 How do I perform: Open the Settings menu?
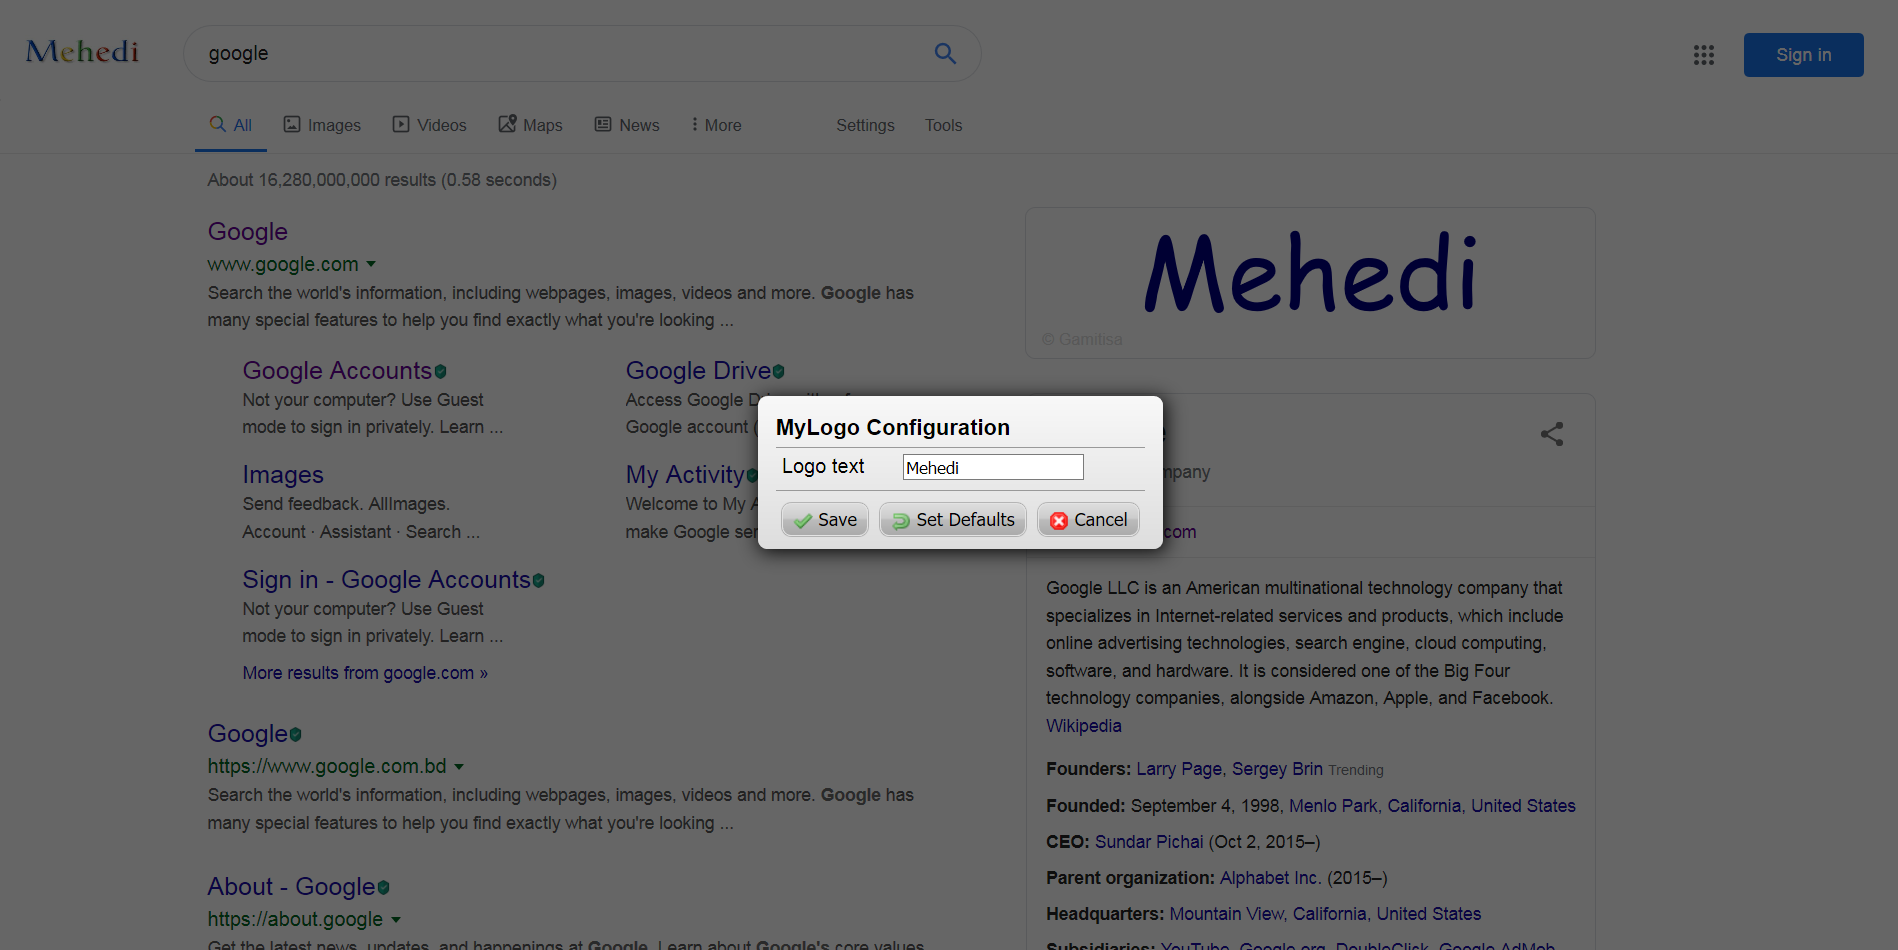coord(865,125)
